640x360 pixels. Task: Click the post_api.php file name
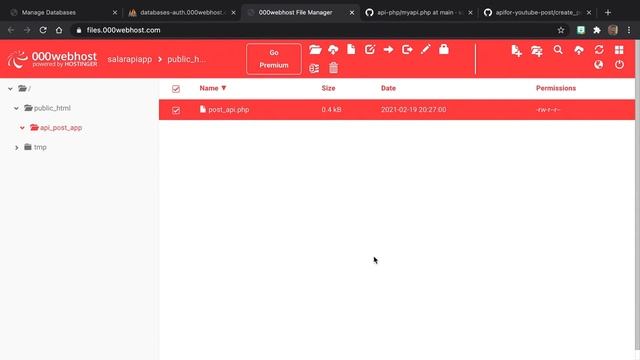tap(229, 110)
